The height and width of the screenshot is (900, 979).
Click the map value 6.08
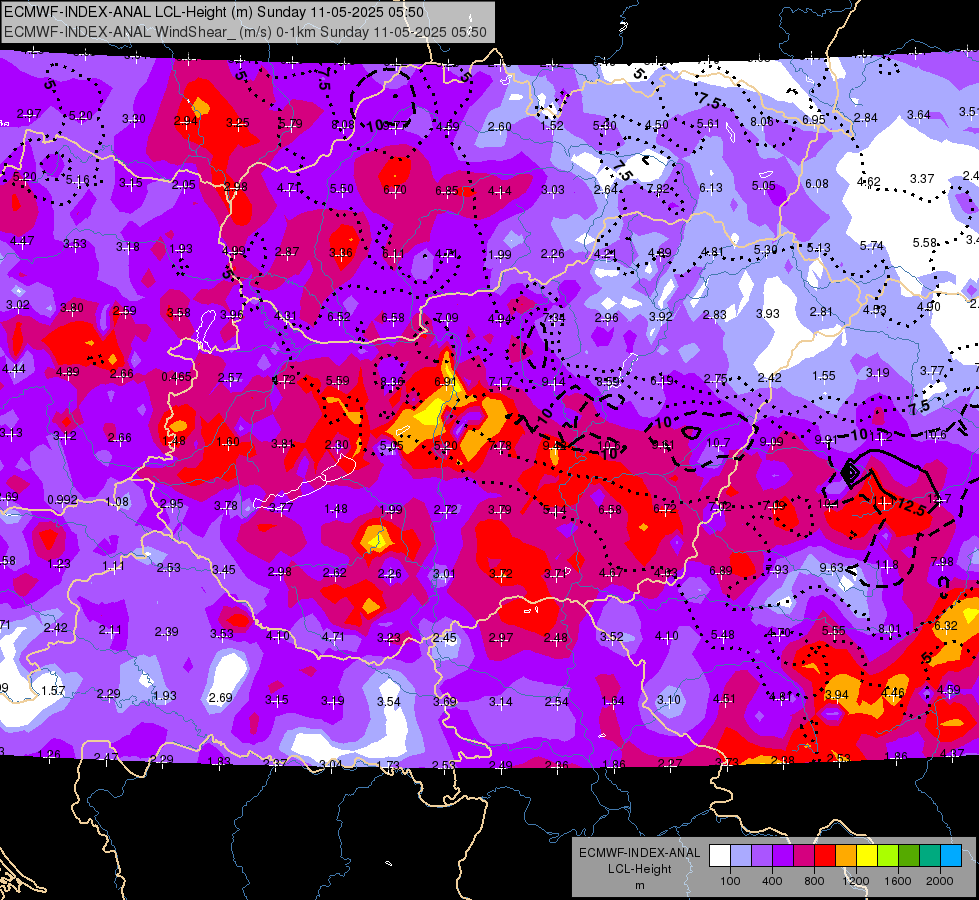tap(817, 184)
